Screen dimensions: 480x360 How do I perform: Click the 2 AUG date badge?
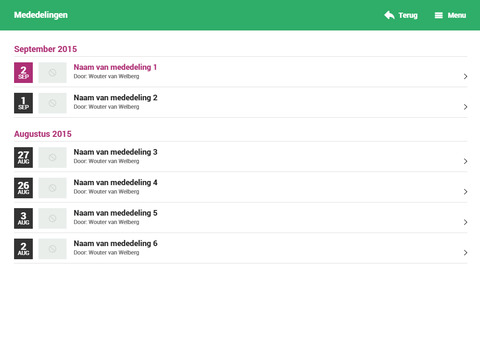click(x=23, y=249)
